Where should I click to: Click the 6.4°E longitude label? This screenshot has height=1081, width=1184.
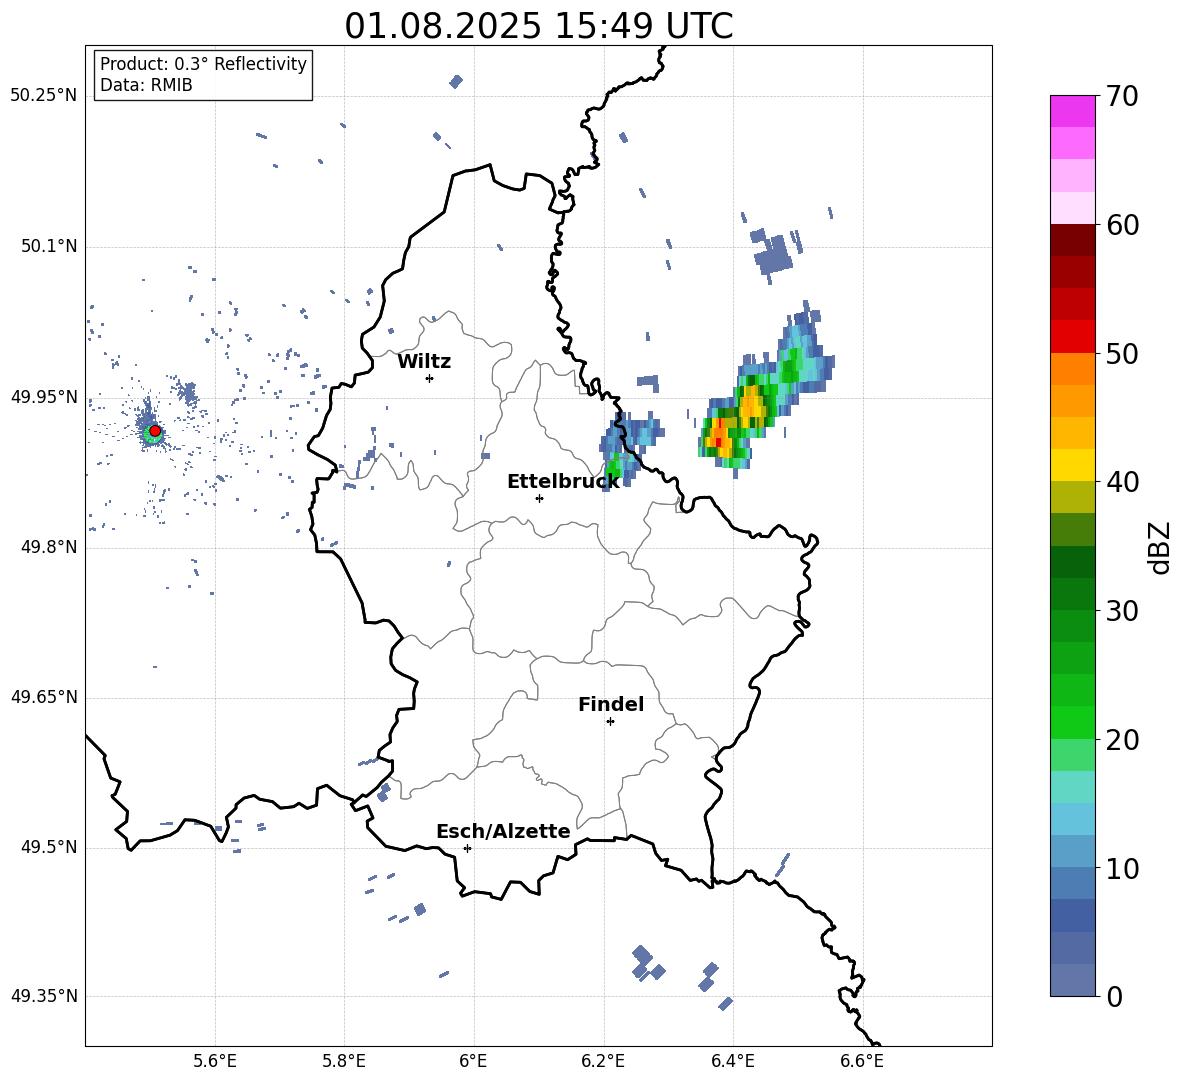coord(732,1061)
